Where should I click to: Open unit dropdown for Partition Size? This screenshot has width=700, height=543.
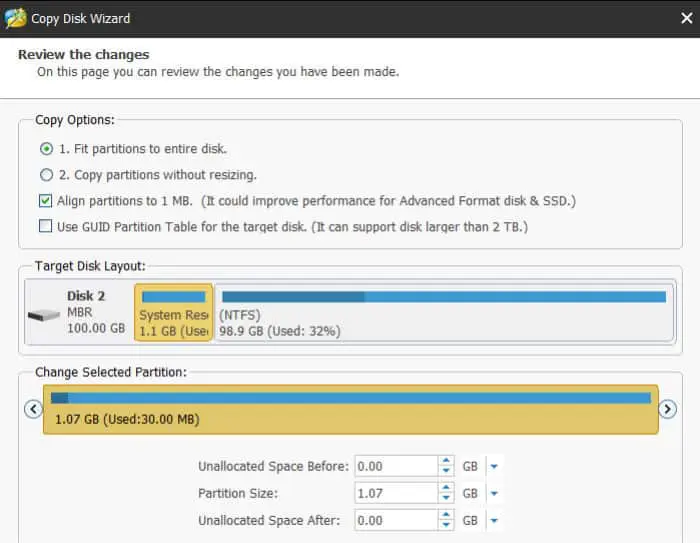point(495,493)
